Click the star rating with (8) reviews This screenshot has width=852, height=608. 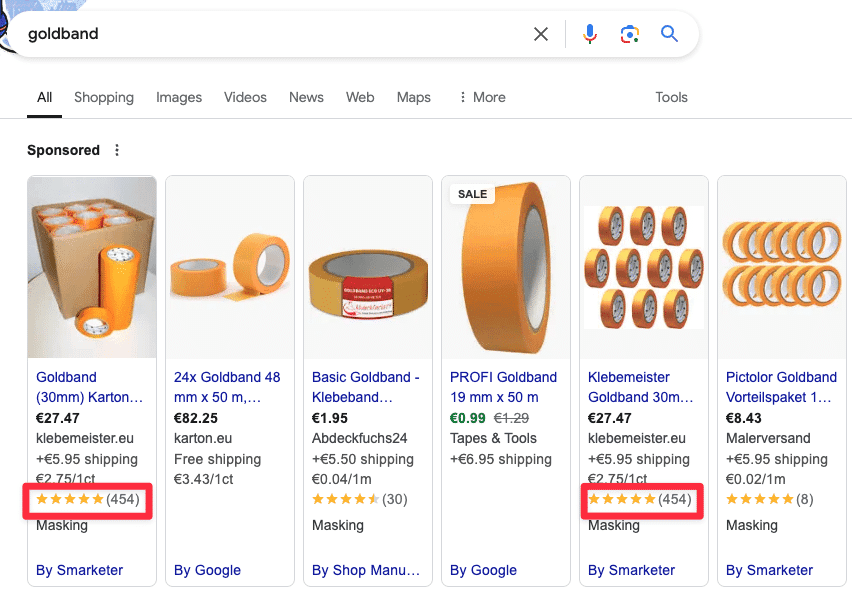(770, 499)
